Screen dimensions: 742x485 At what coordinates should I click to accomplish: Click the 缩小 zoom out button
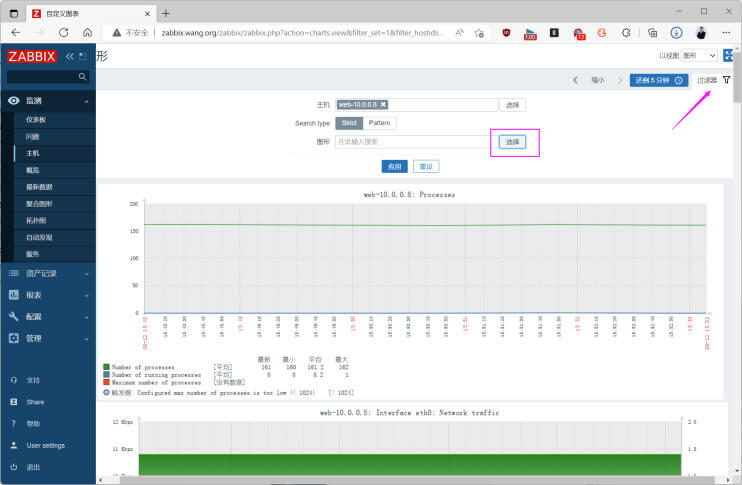pos(598,80)
